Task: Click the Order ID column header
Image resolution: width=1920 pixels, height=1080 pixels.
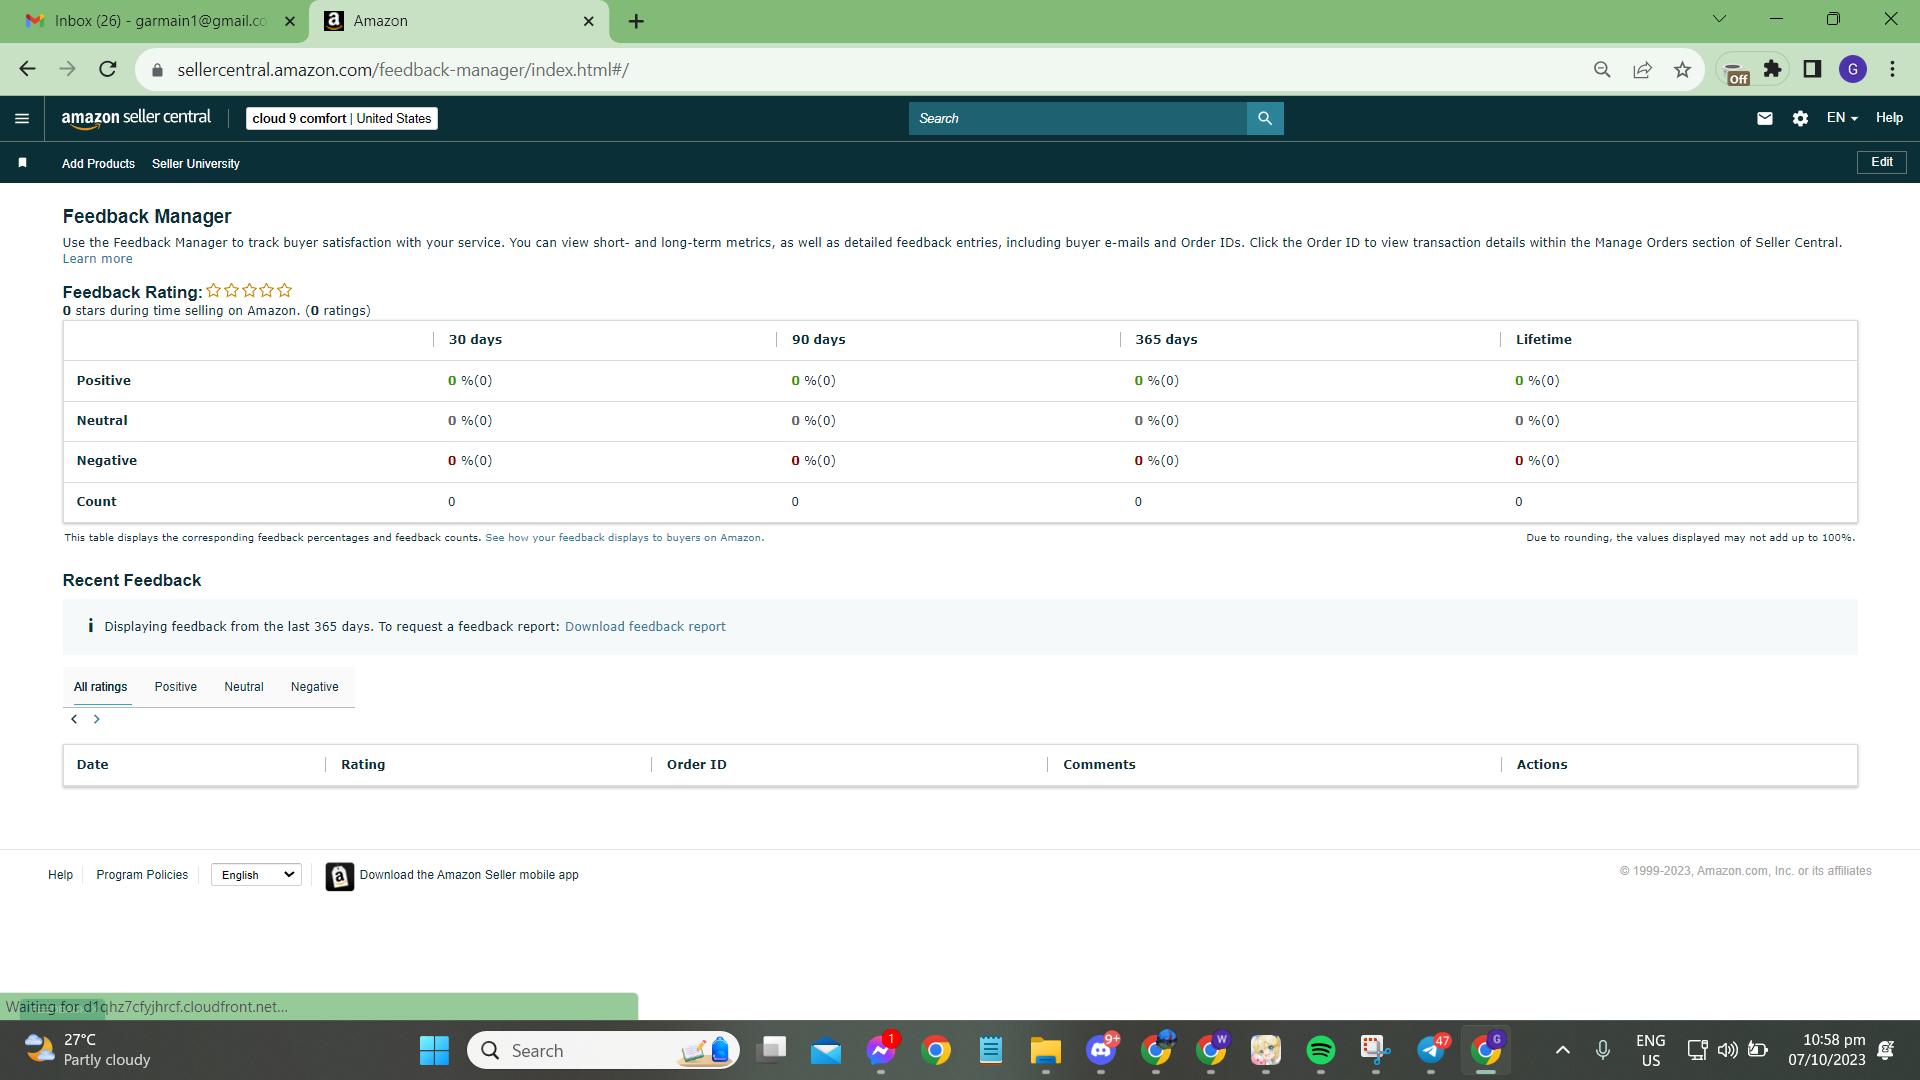Action: 696,765
